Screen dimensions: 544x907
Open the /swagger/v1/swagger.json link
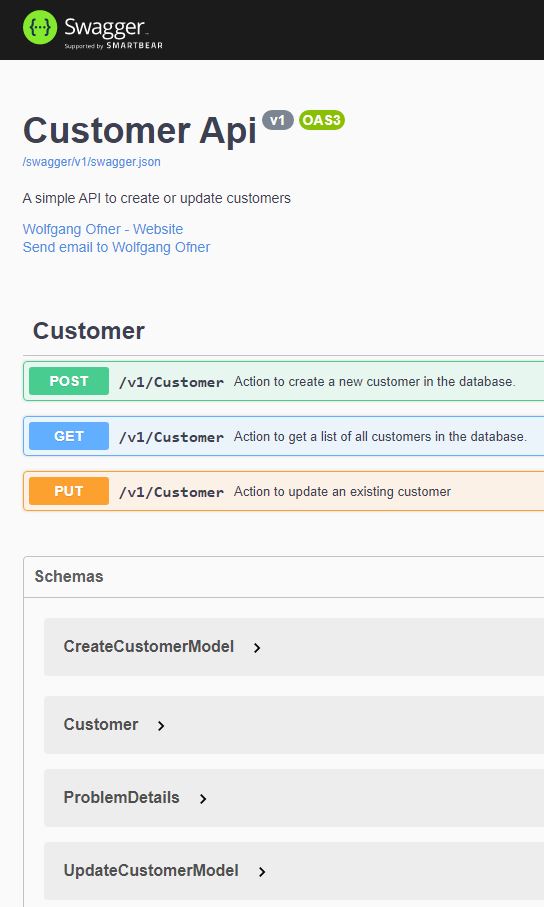(x=91, y=162)
